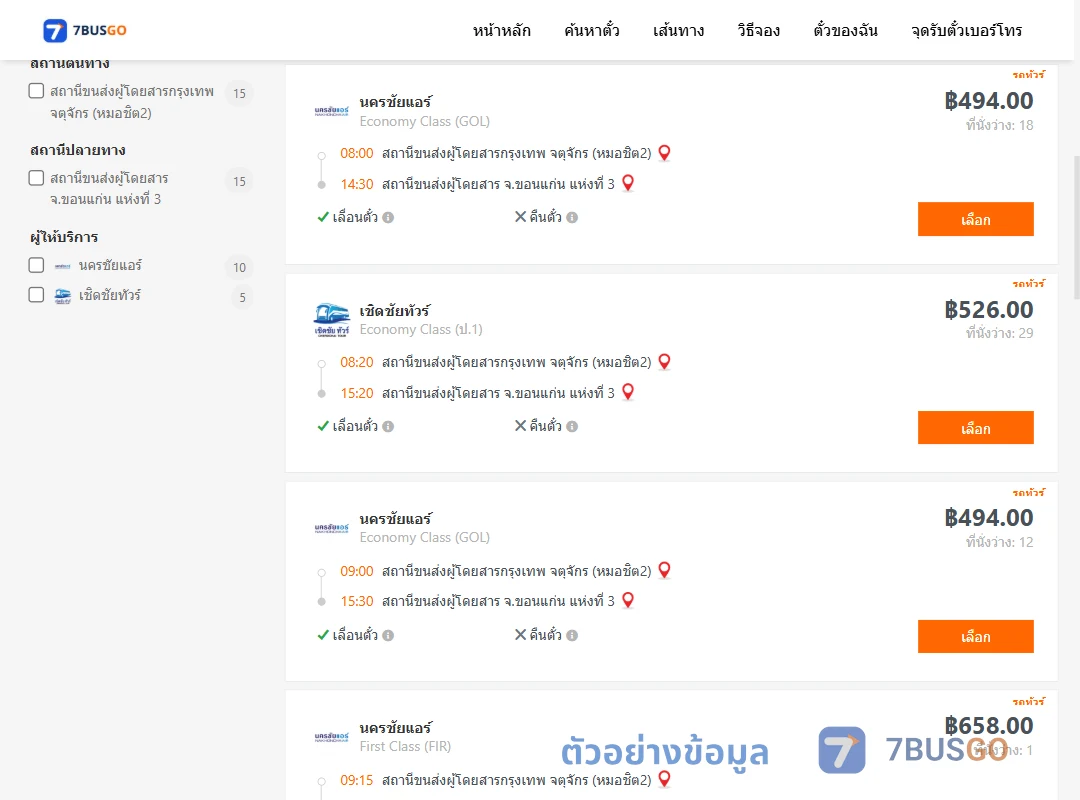This screenshot has height=800, width=1080.
Task: Click the 15:20 arrival time
Action: 357,393
